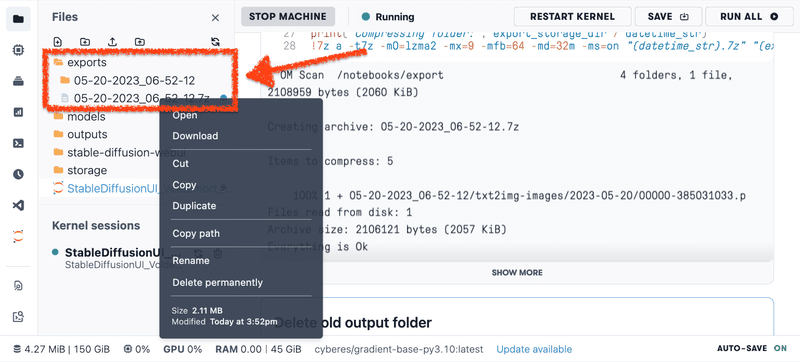Open the Visual Studio Code sidebar icon
The height and width of the screenshot is (362, 800).
click(x=18, y=205)
